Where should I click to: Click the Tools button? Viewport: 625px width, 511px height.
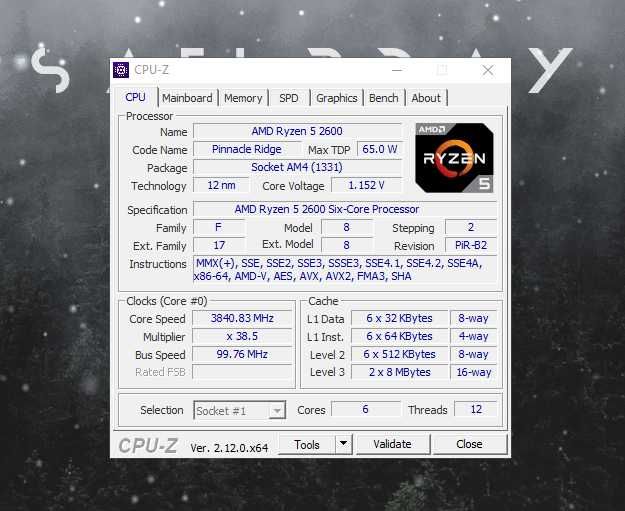(307, 444)
